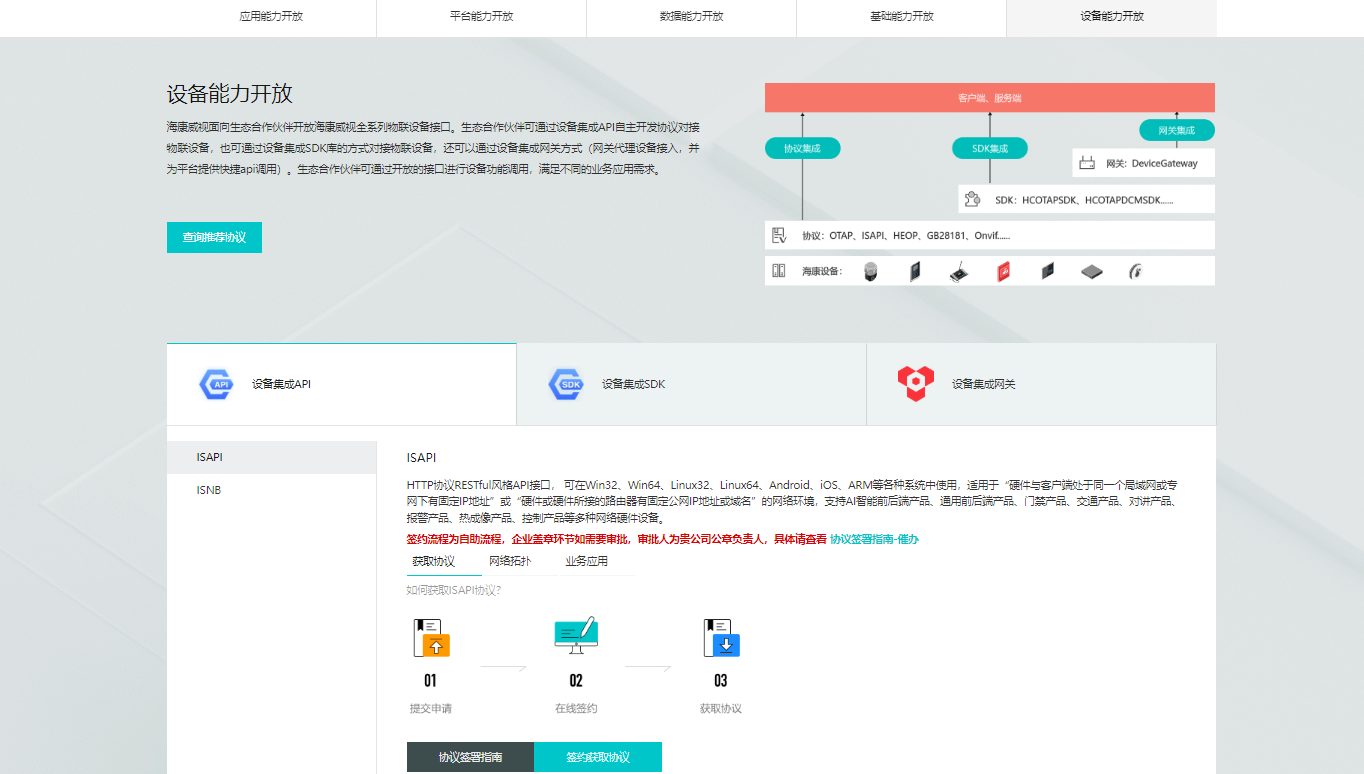The height and width of the screenshot is (774, 1364).
Task: Click the red gateway hexagon icon
Action: [x=915, y=383]
